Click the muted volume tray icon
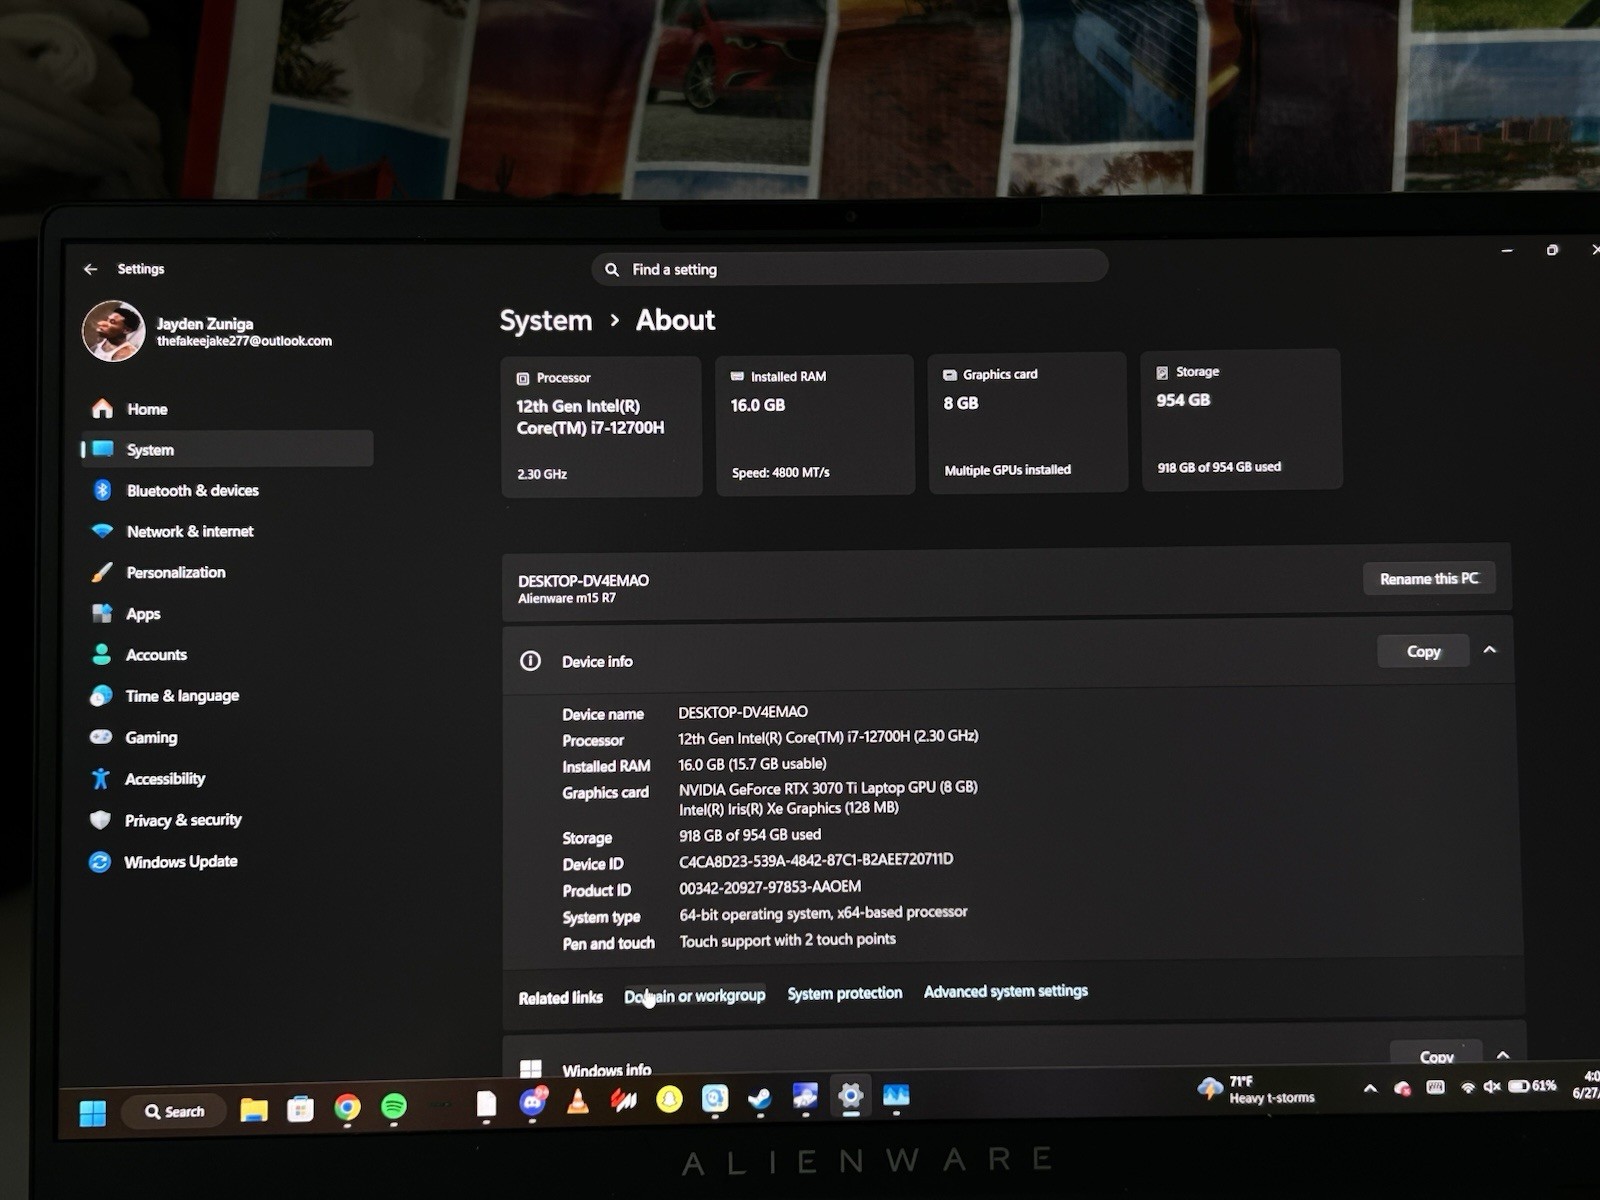The width and height of the screenshot is (1600, 1200). pos(1491,1087)
